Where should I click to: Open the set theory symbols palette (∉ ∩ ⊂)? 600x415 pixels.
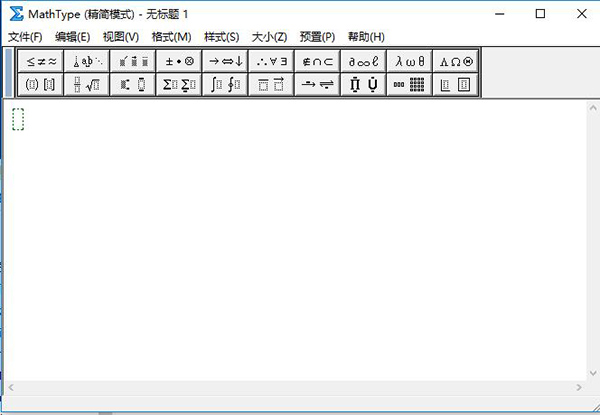tap(317, 61)
